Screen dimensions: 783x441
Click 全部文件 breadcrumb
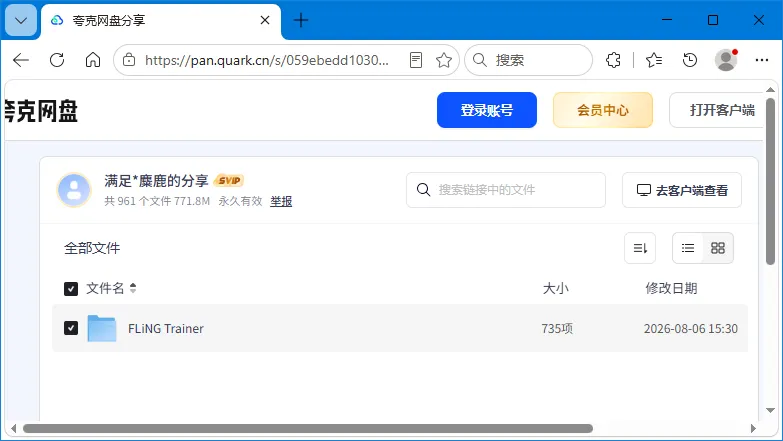point(92,248)
